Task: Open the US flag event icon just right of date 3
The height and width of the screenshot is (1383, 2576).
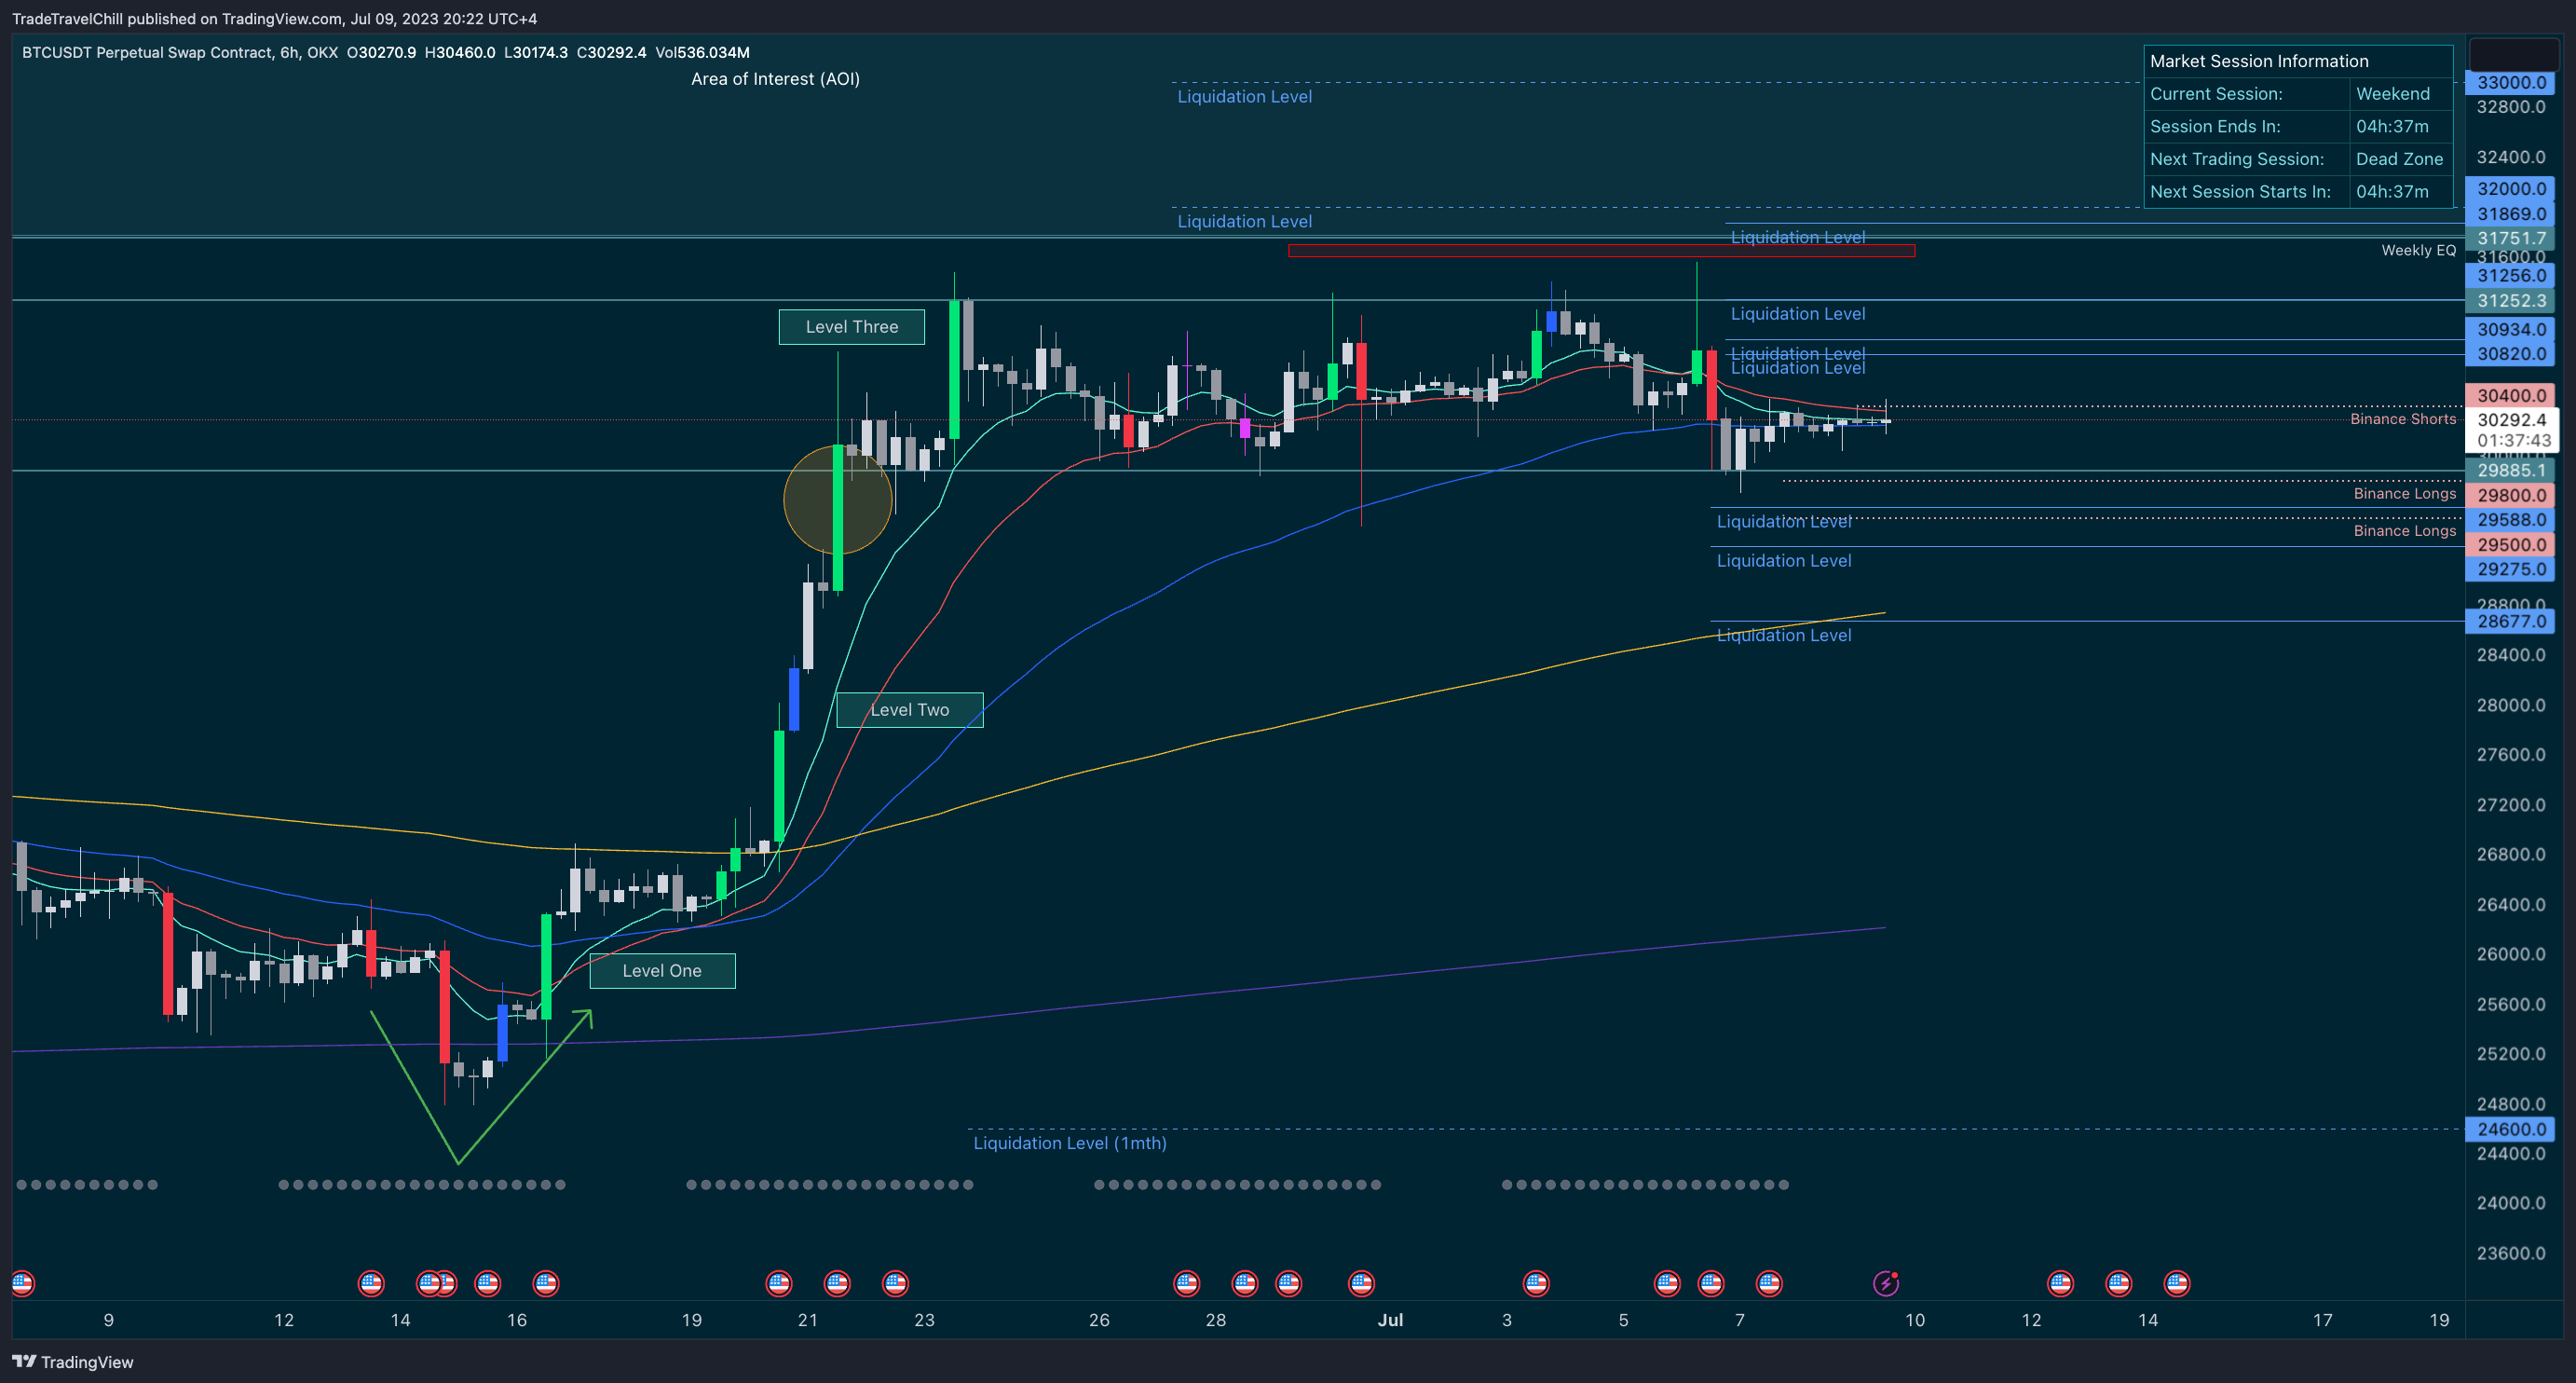Action: (x=1536, y=1283)
